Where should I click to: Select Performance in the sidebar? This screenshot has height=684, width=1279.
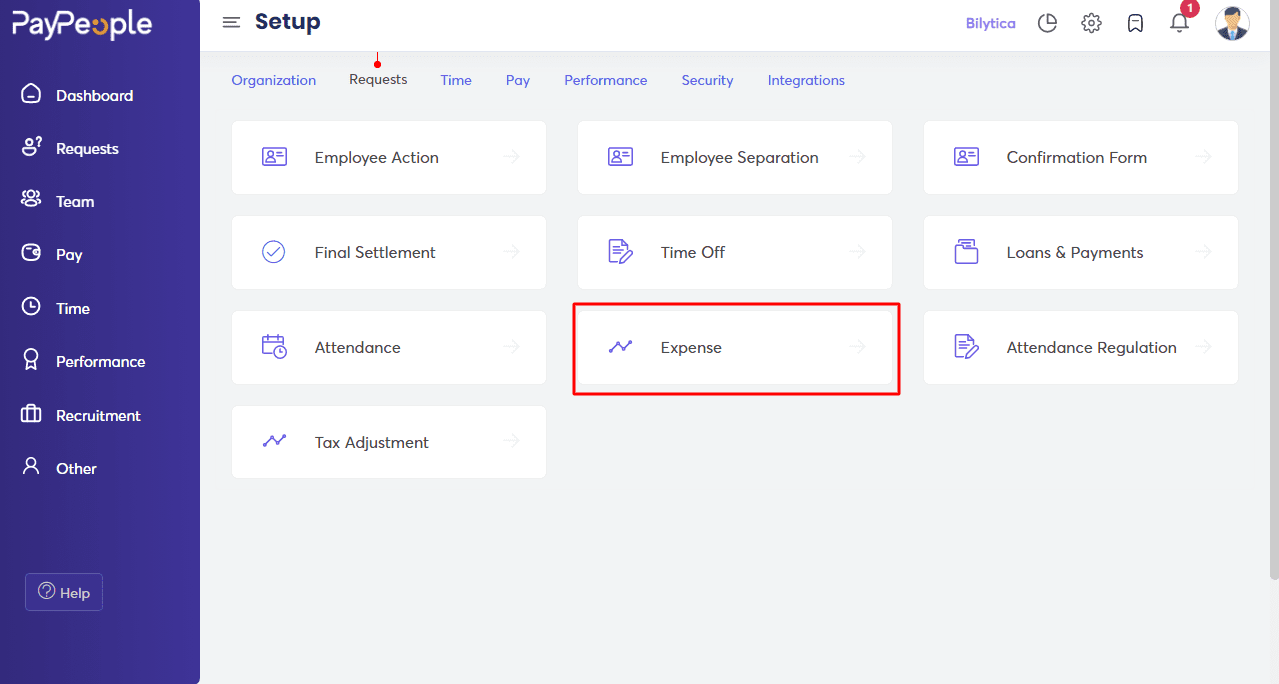click(100, 361)
